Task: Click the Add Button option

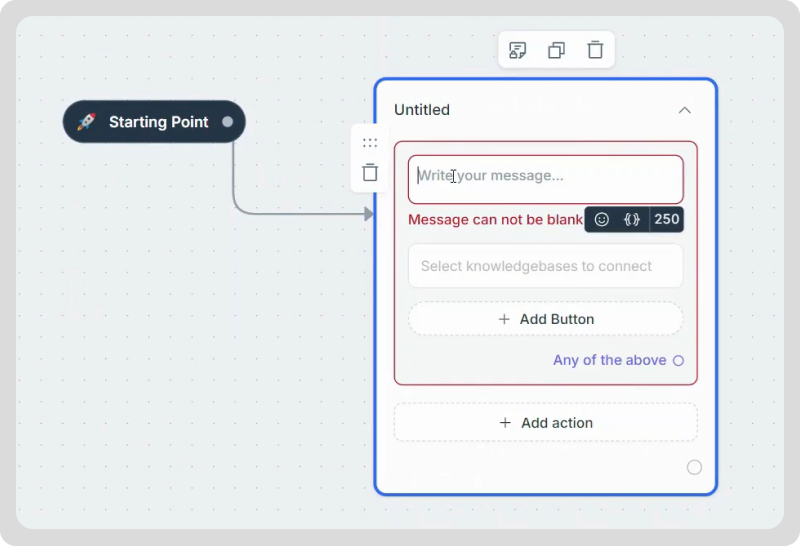Action: (545, 319)
